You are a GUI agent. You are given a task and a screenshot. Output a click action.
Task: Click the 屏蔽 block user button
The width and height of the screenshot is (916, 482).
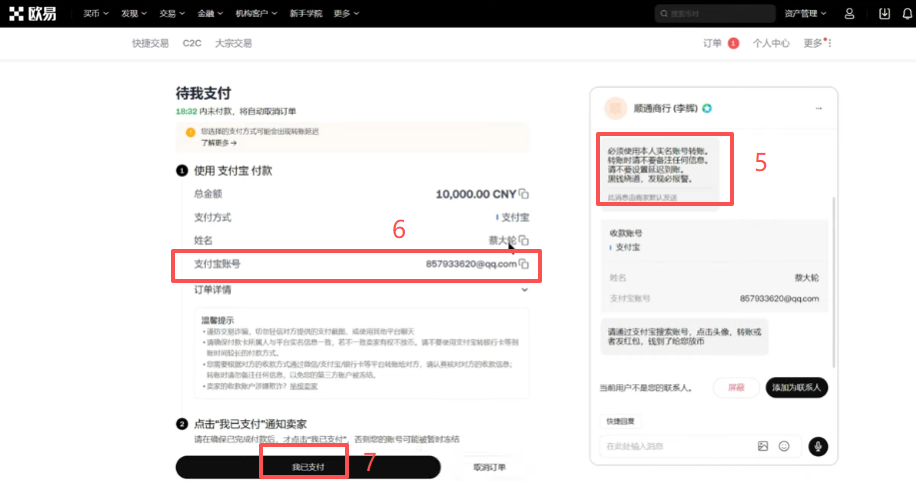[736, 387]
